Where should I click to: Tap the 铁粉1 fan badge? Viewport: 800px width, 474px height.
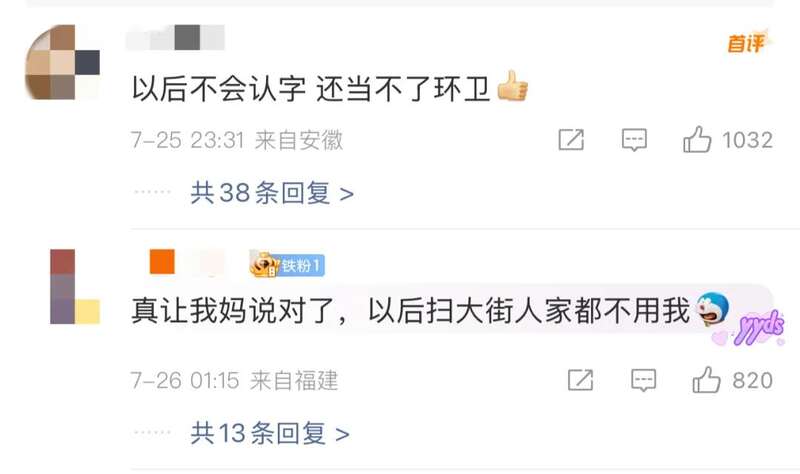[287, 265]
